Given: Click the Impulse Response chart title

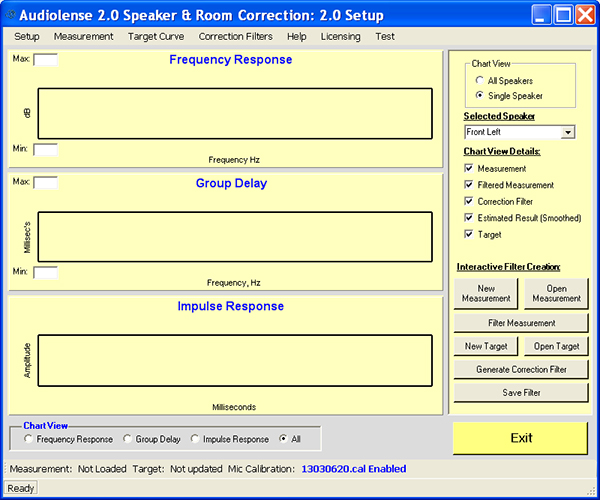Looking at the screenshot, I should (x=231, y=306).
